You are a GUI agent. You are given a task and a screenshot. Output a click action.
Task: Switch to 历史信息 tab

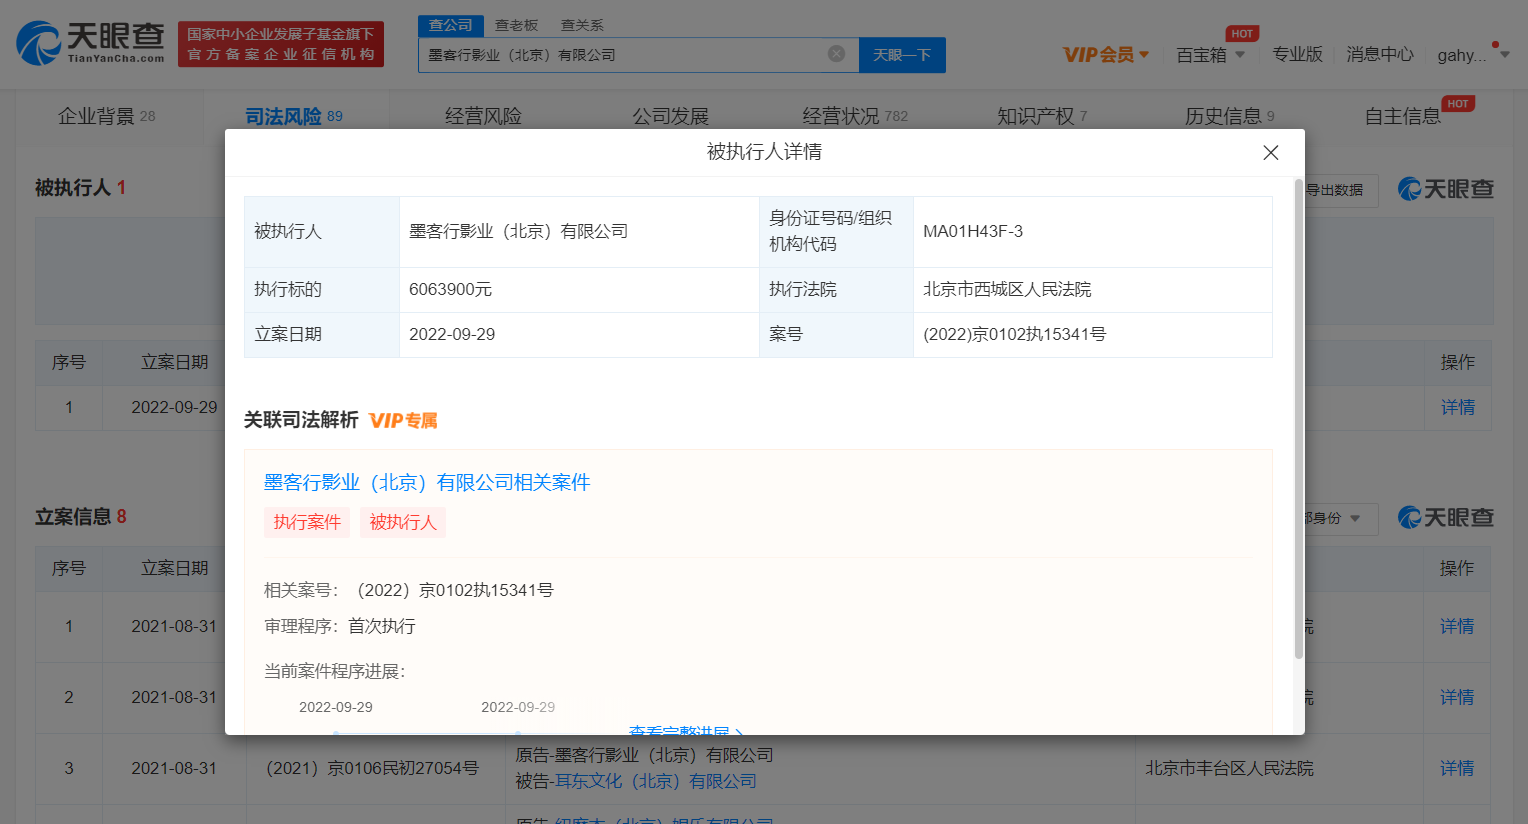[x=1230, y=116]
